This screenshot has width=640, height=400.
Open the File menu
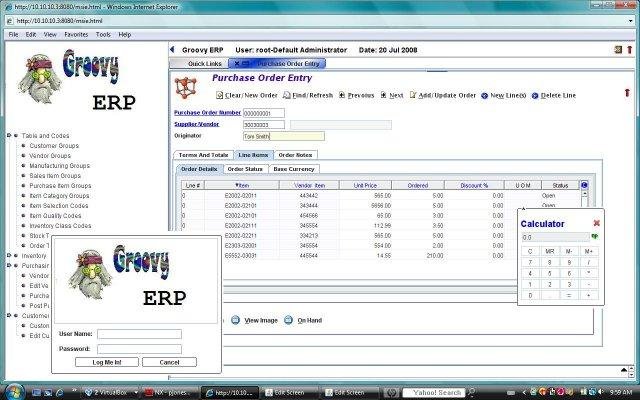point(13,35)
